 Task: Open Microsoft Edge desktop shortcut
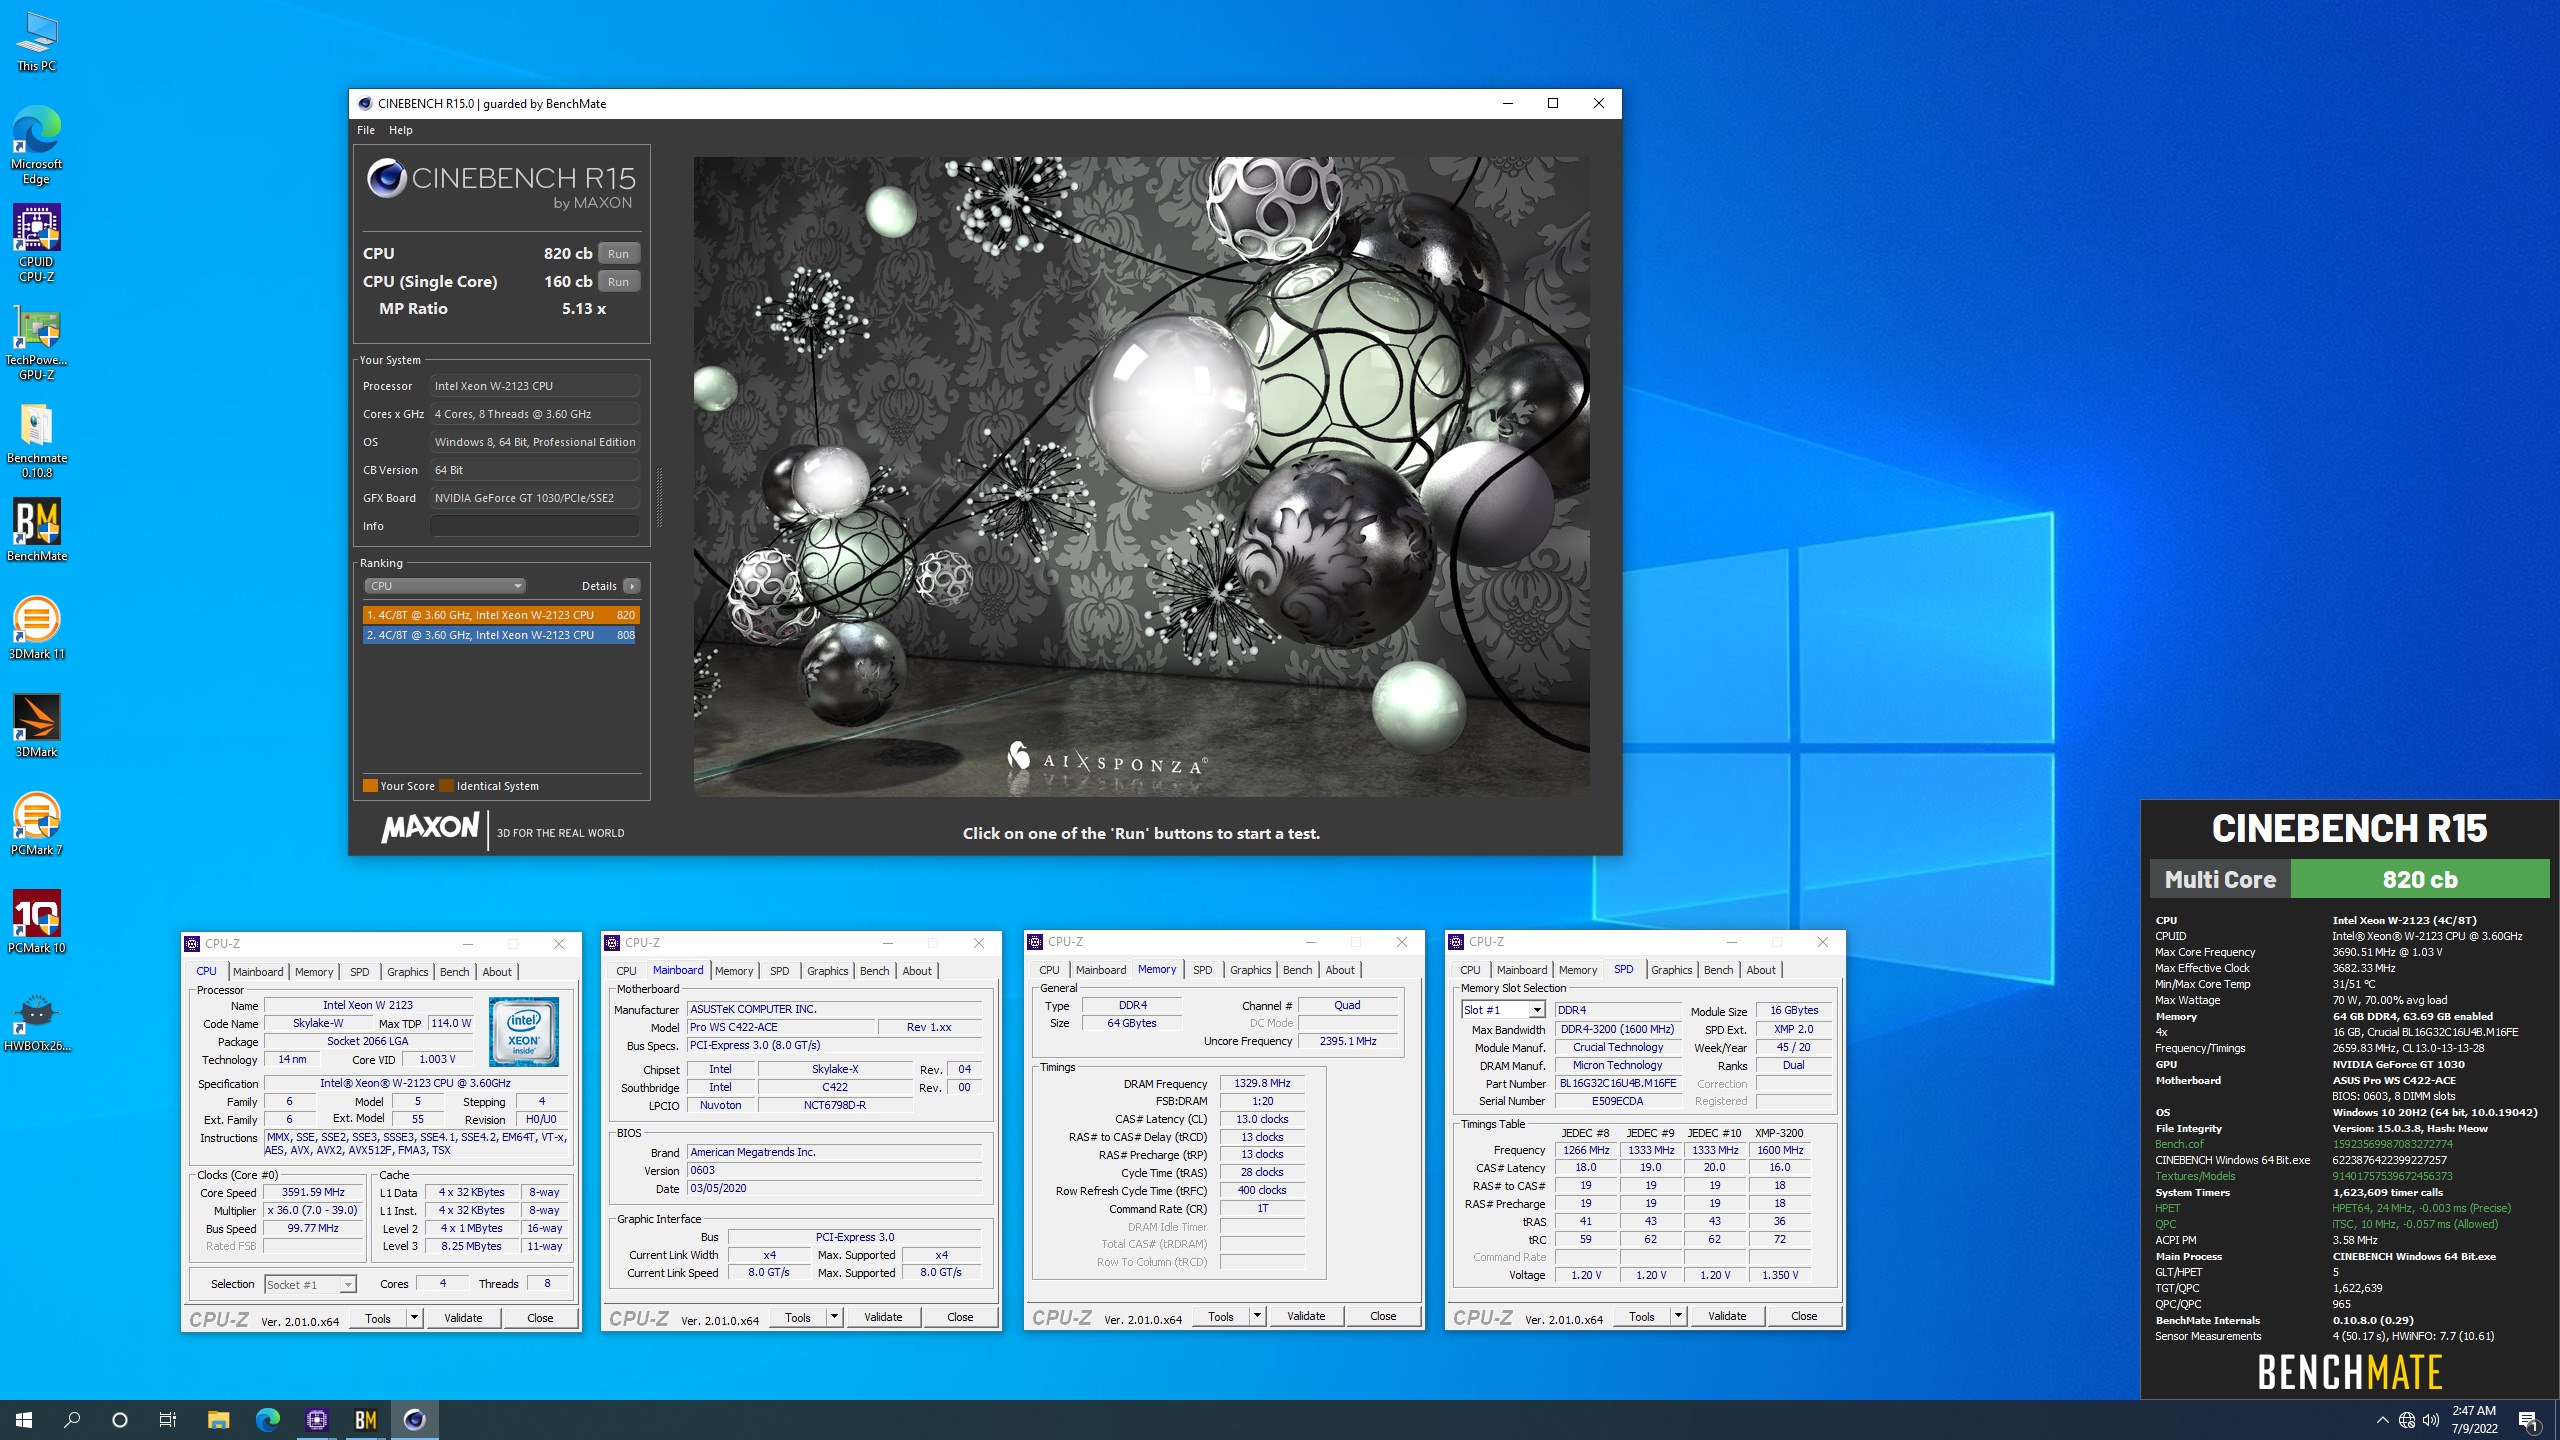37,146
